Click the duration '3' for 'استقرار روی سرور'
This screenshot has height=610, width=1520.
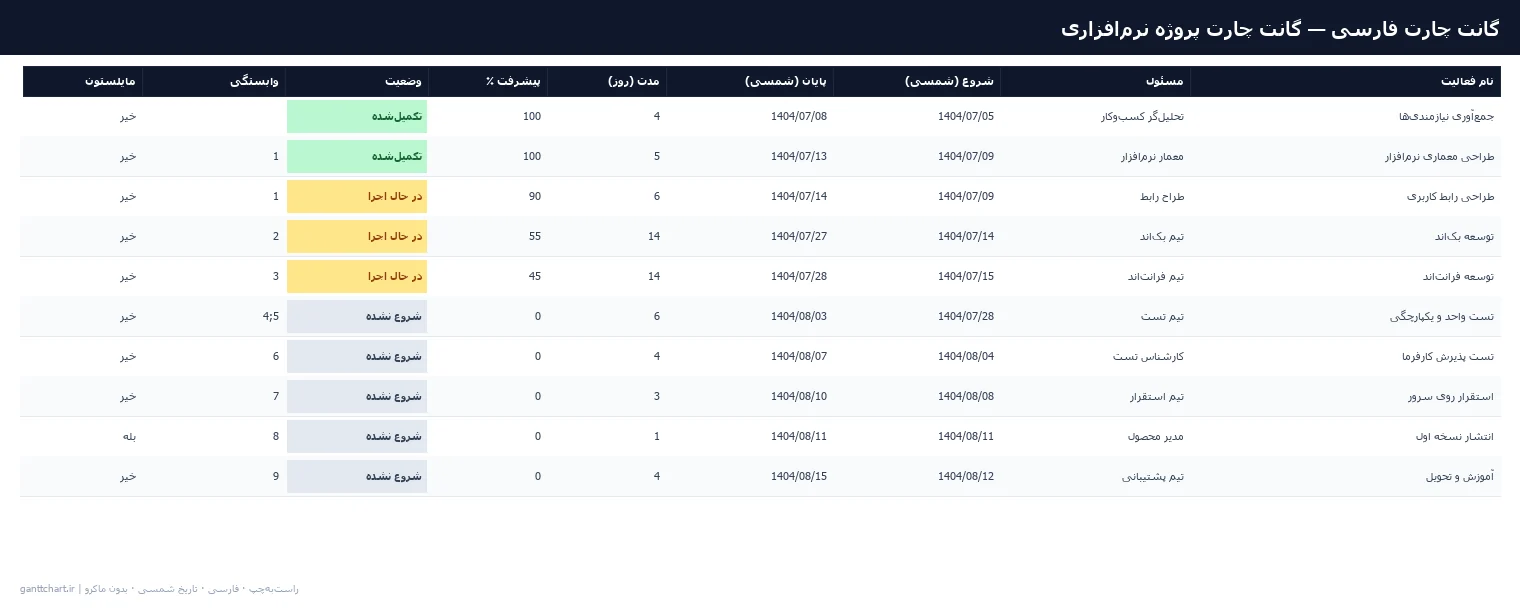pyautogui.click(x=657, y=396)
